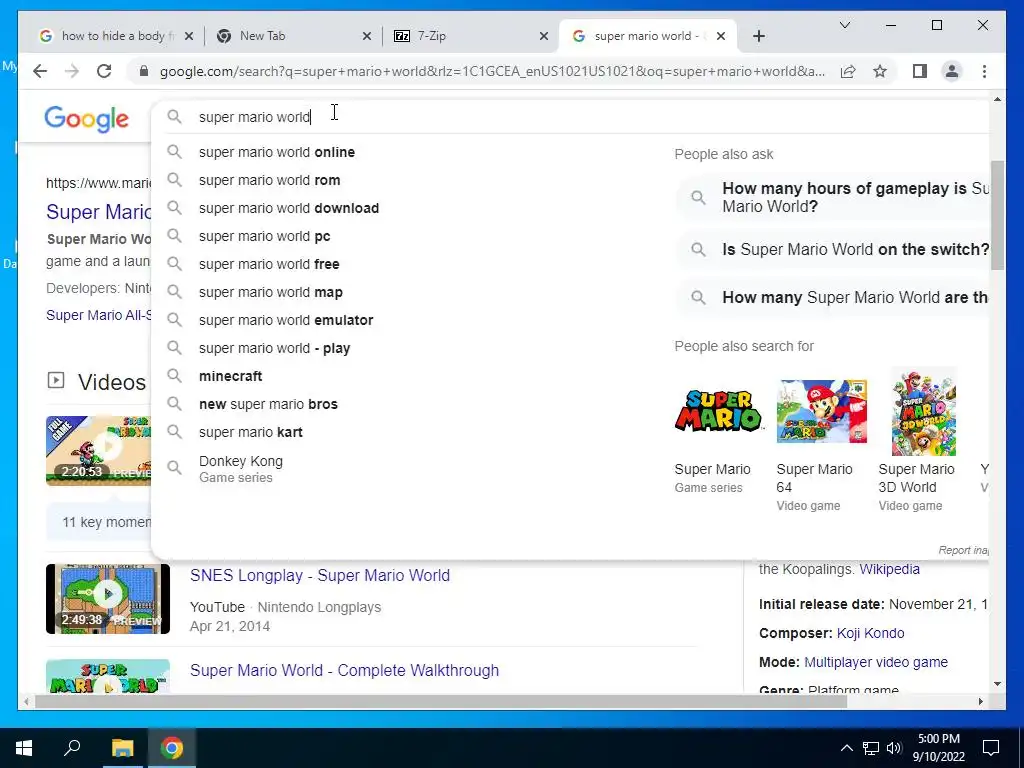The width and height of the screenshot is (1024, 768).
Task: Pick the 'minecraft' suggestion
Action: click(x=231, y=377)
